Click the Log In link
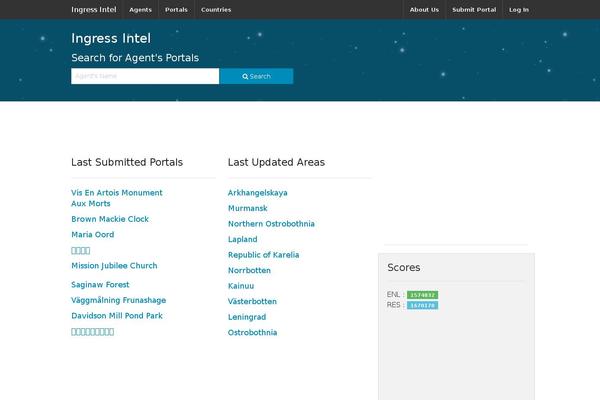Viewport: 600px width, 400px height. (519, 10)
